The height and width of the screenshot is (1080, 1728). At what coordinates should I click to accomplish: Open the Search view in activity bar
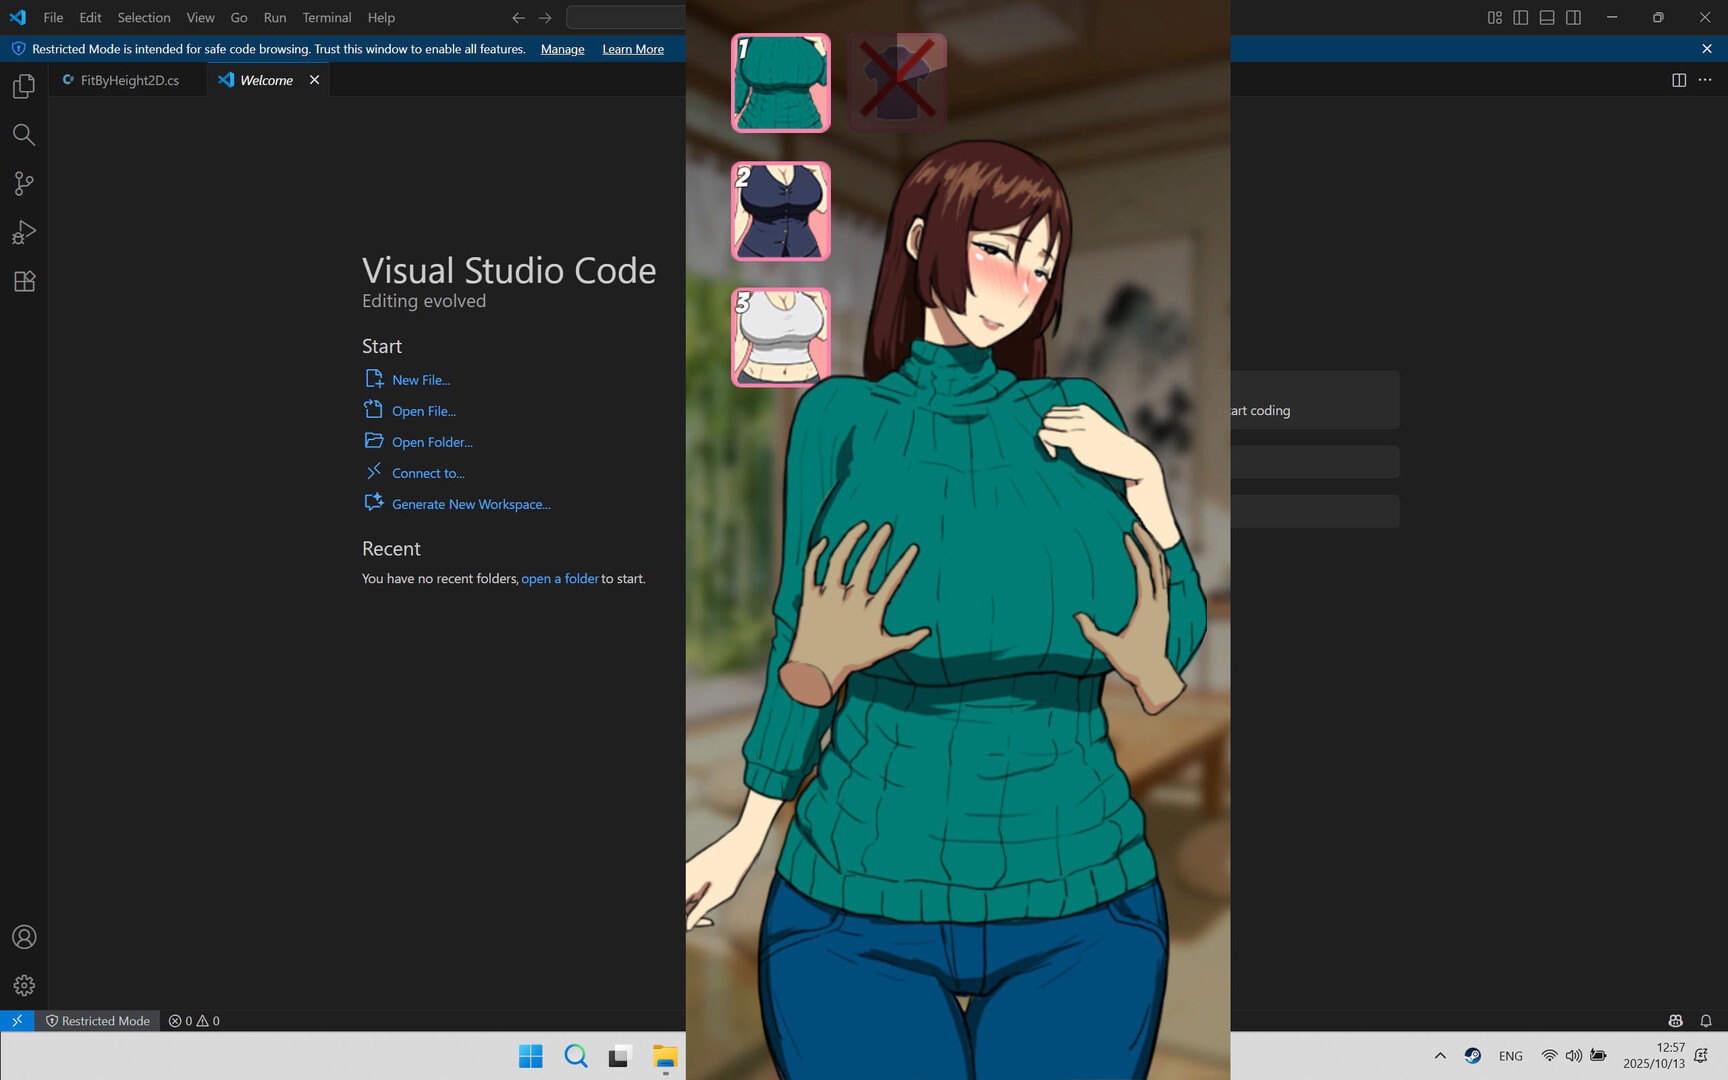[24, 135]
